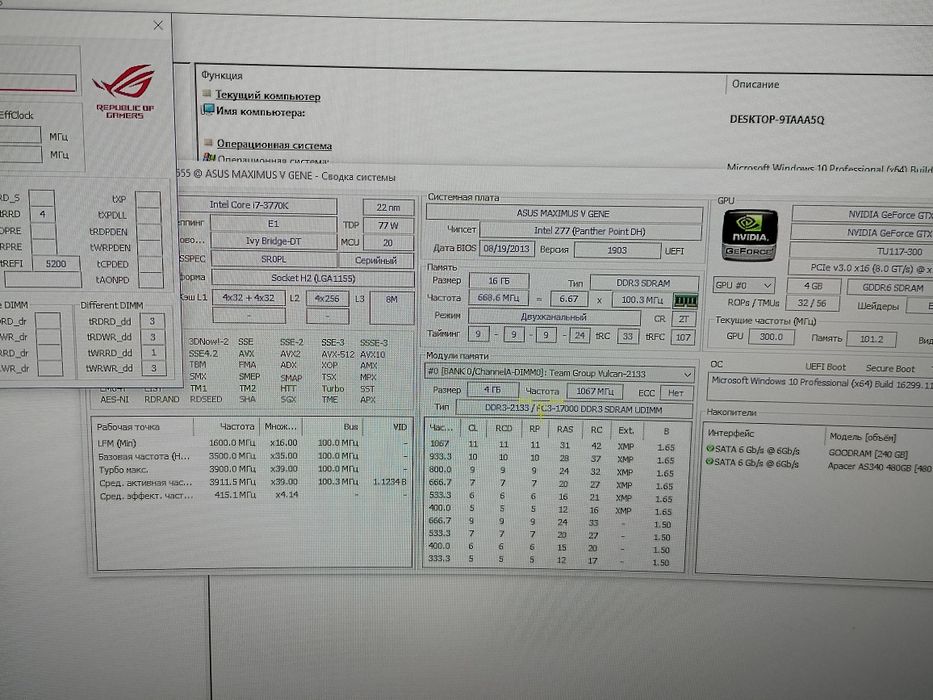
Task: Click the GOODRAM [240 GB] drive entry
Action: tap(868, 453)
